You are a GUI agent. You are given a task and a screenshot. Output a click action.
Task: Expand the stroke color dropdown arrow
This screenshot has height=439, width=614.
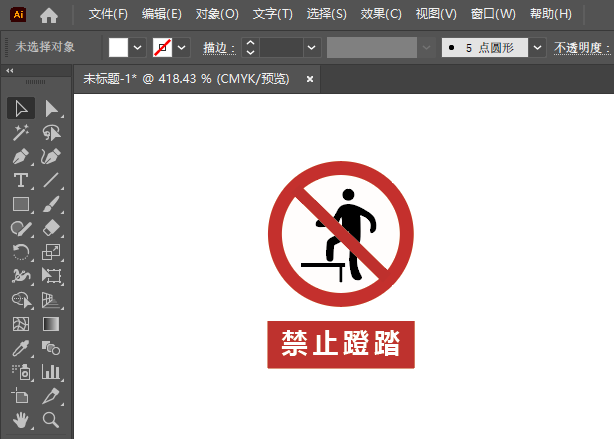click(x=181, y=48)
